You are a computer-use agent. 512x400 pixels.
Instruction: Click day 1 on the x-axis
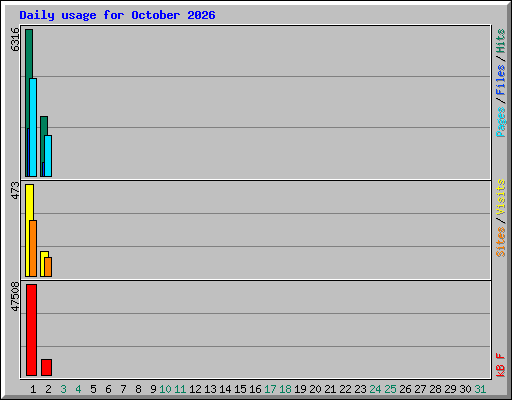pyautogui.click(x=33, y=389)
